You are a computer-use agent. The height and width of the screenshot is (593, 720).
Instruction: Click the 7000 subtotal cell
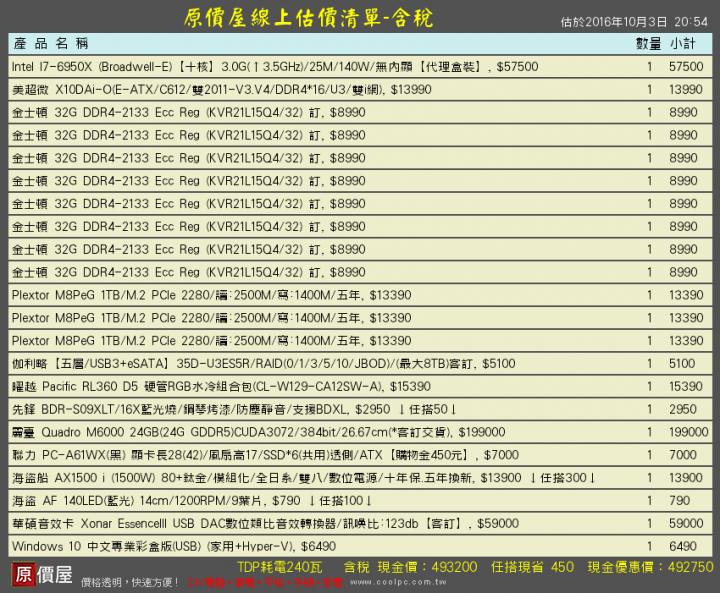(683, 455)
